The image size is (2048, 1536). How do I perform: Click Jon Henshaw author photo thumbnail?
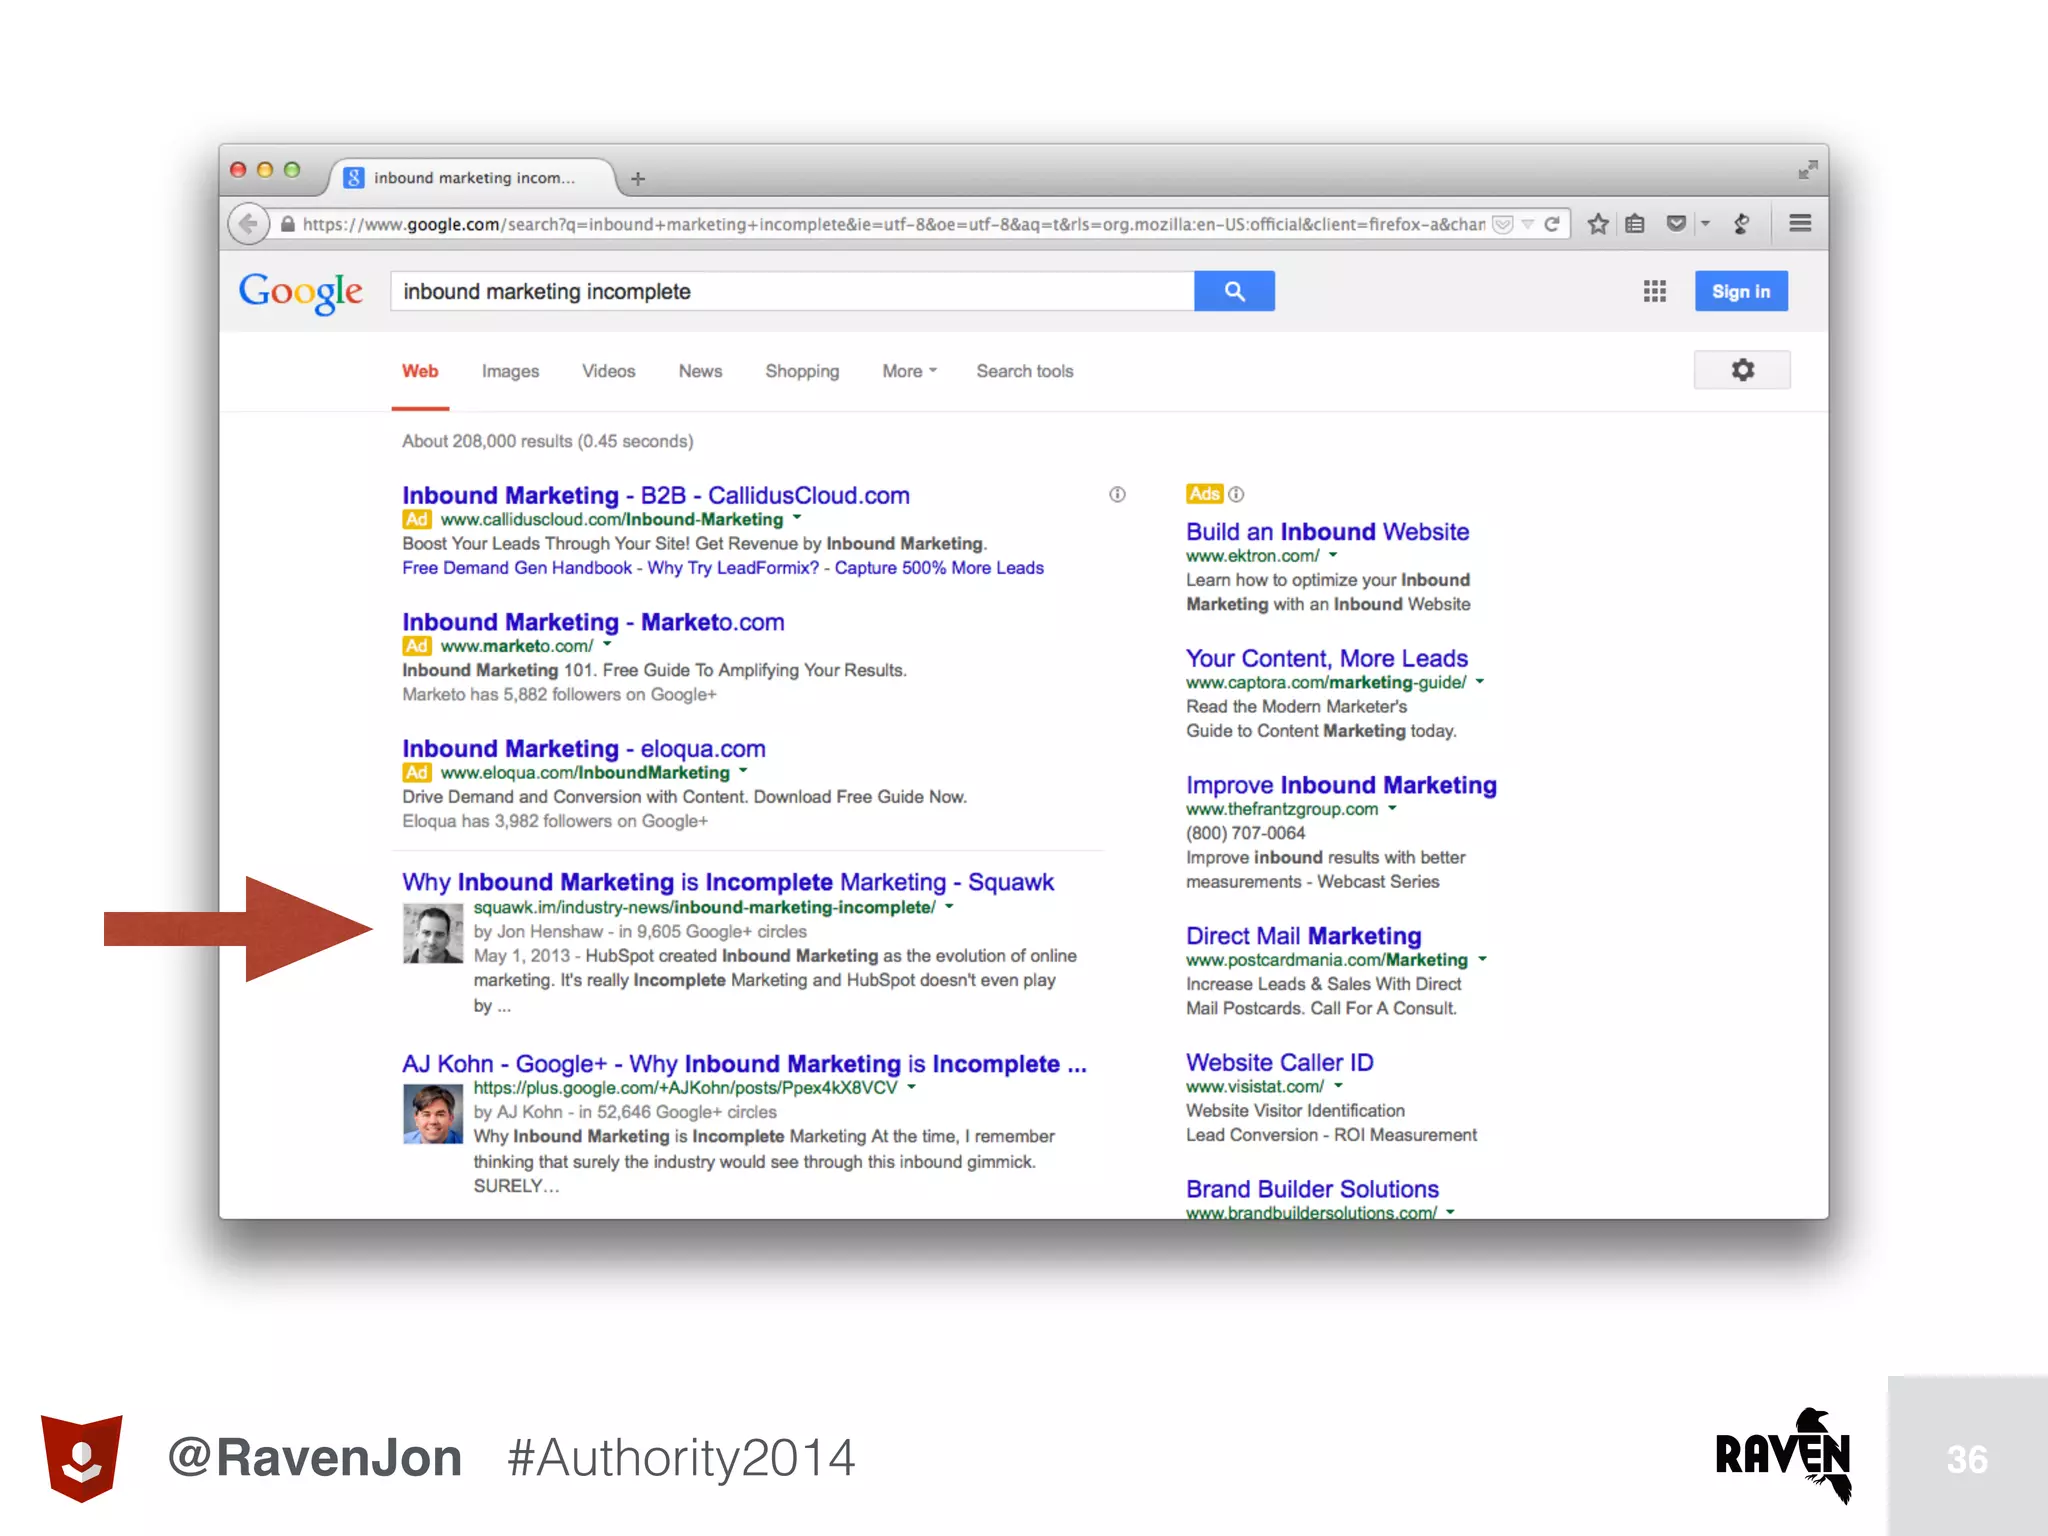tap(433, 933)
